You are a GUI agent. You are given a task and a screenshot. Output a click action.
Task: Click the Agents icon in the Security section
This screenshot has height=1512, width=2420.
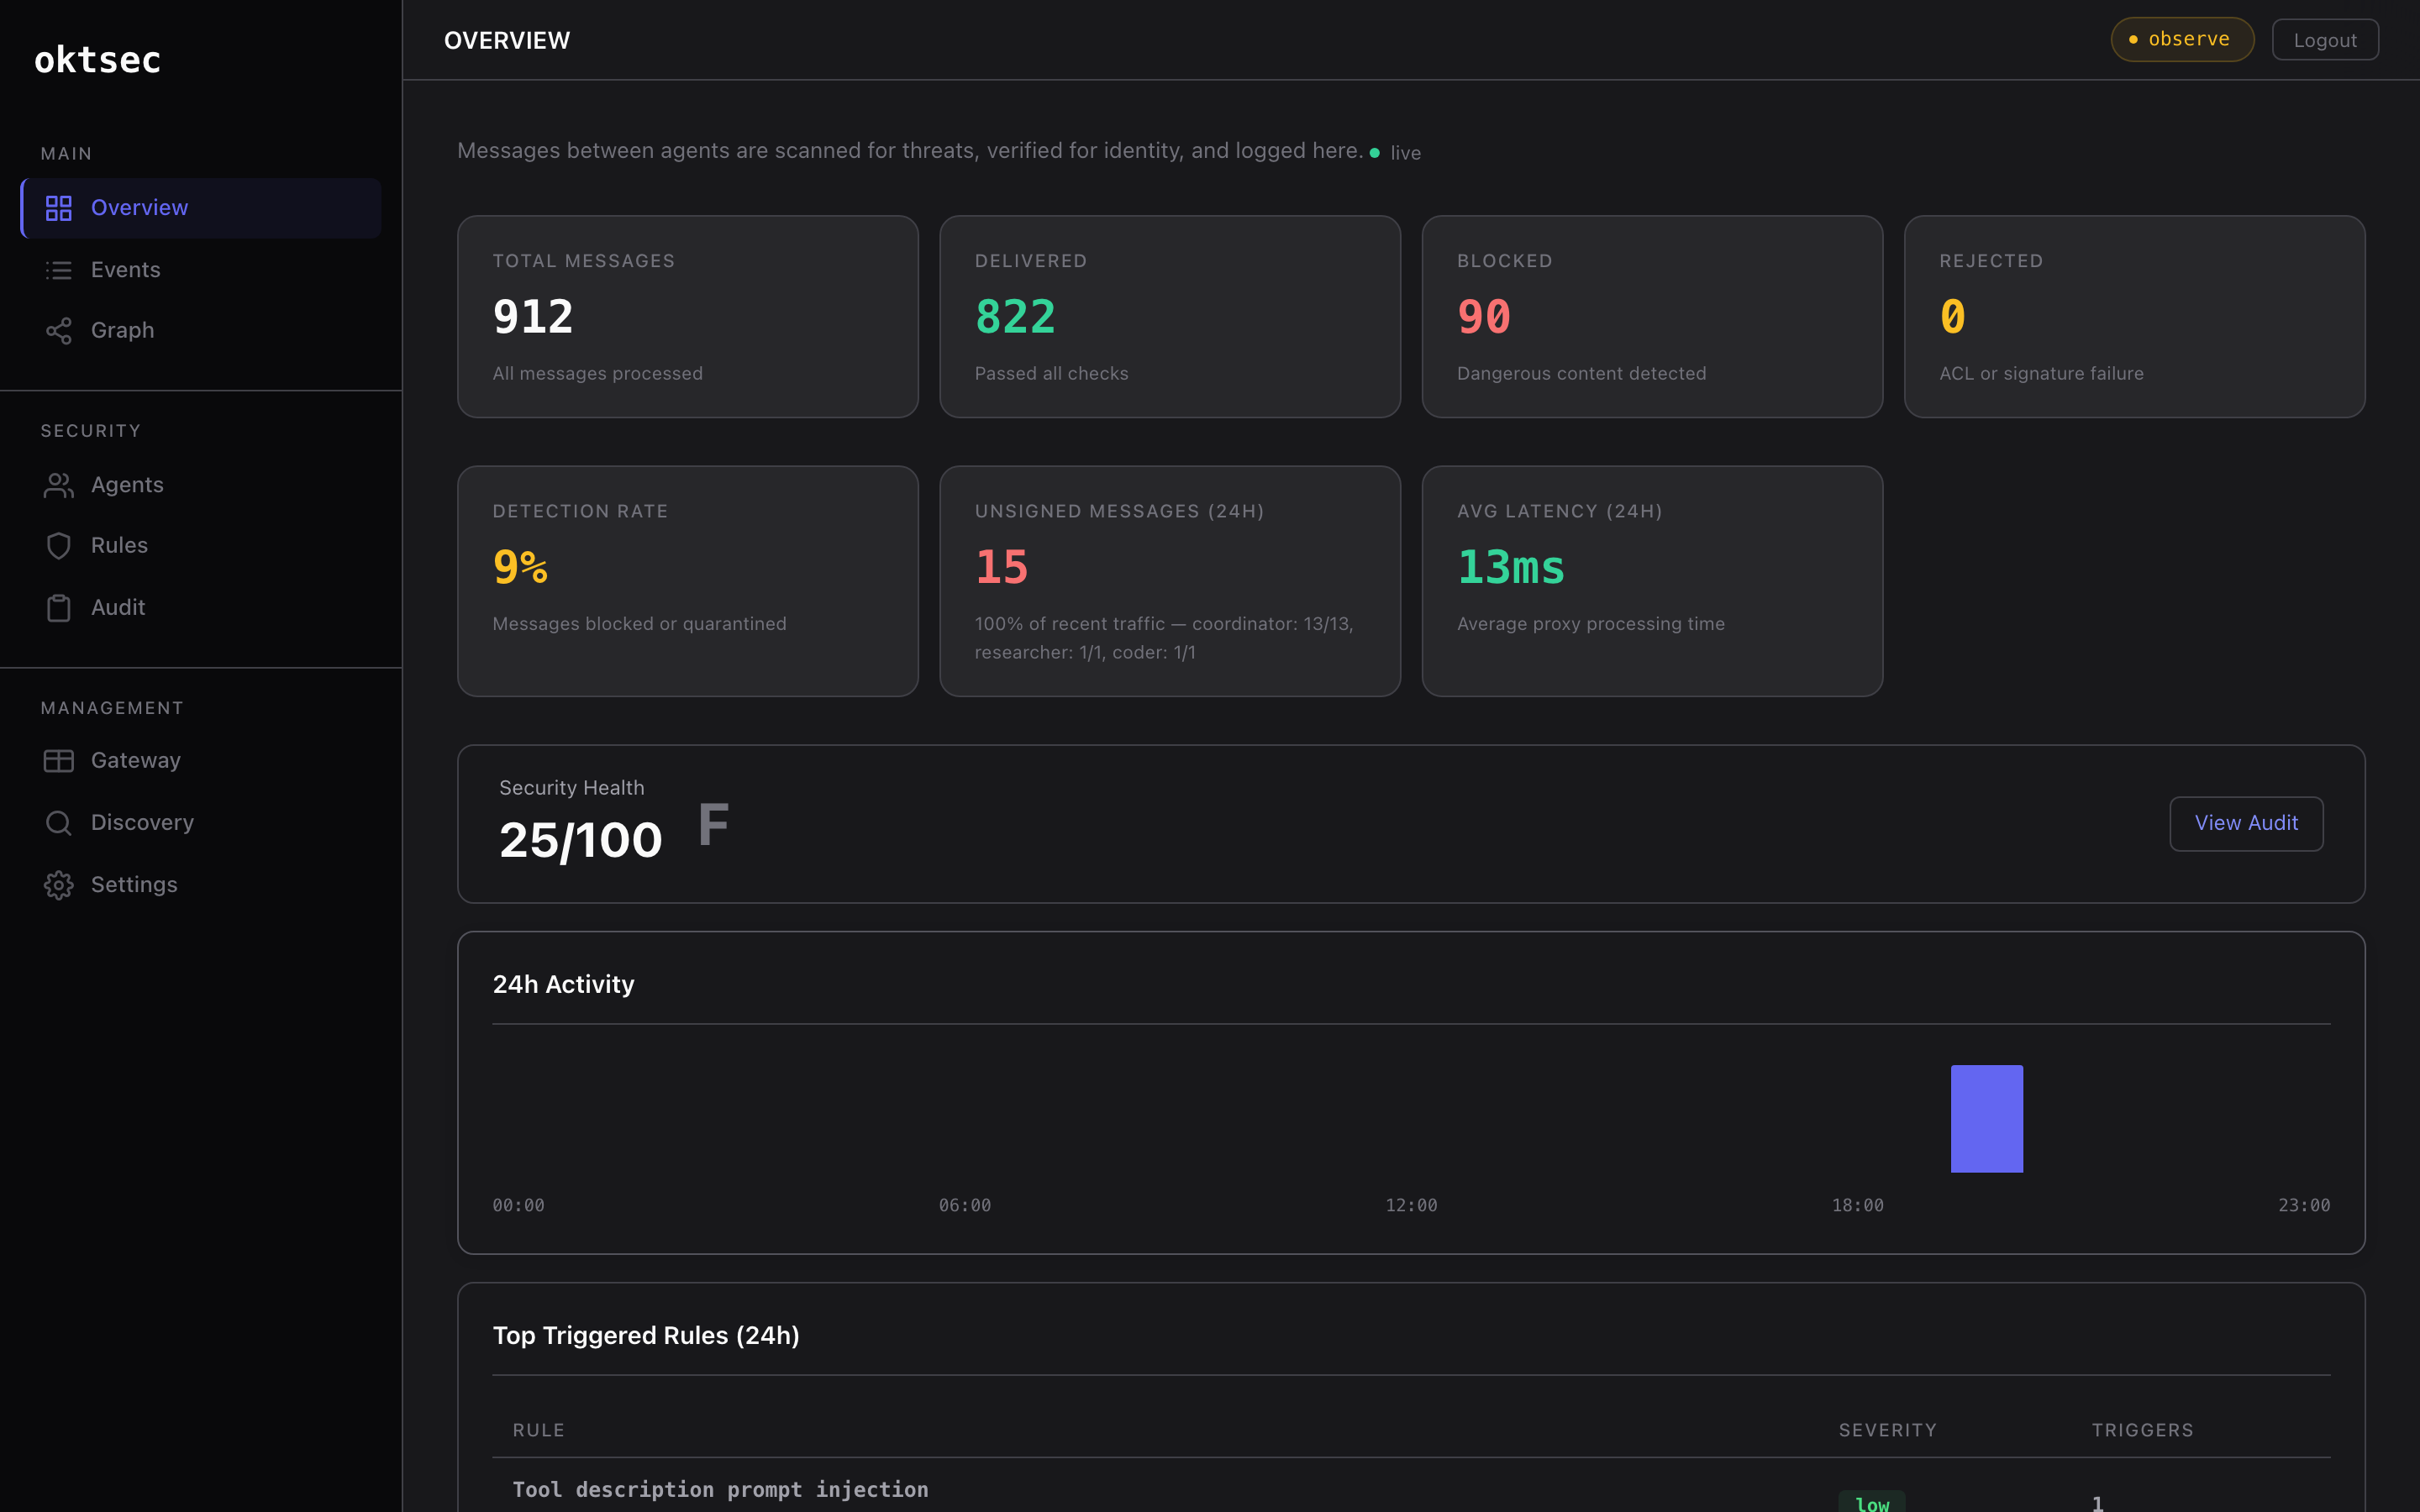coord(58,484)
